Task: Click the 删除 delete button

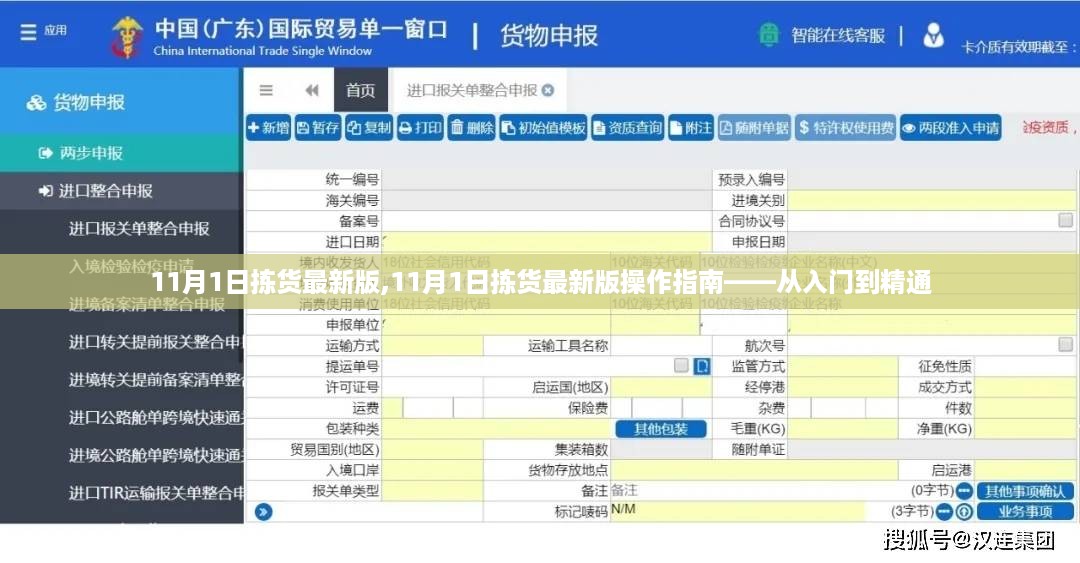Action: [472, 127]
